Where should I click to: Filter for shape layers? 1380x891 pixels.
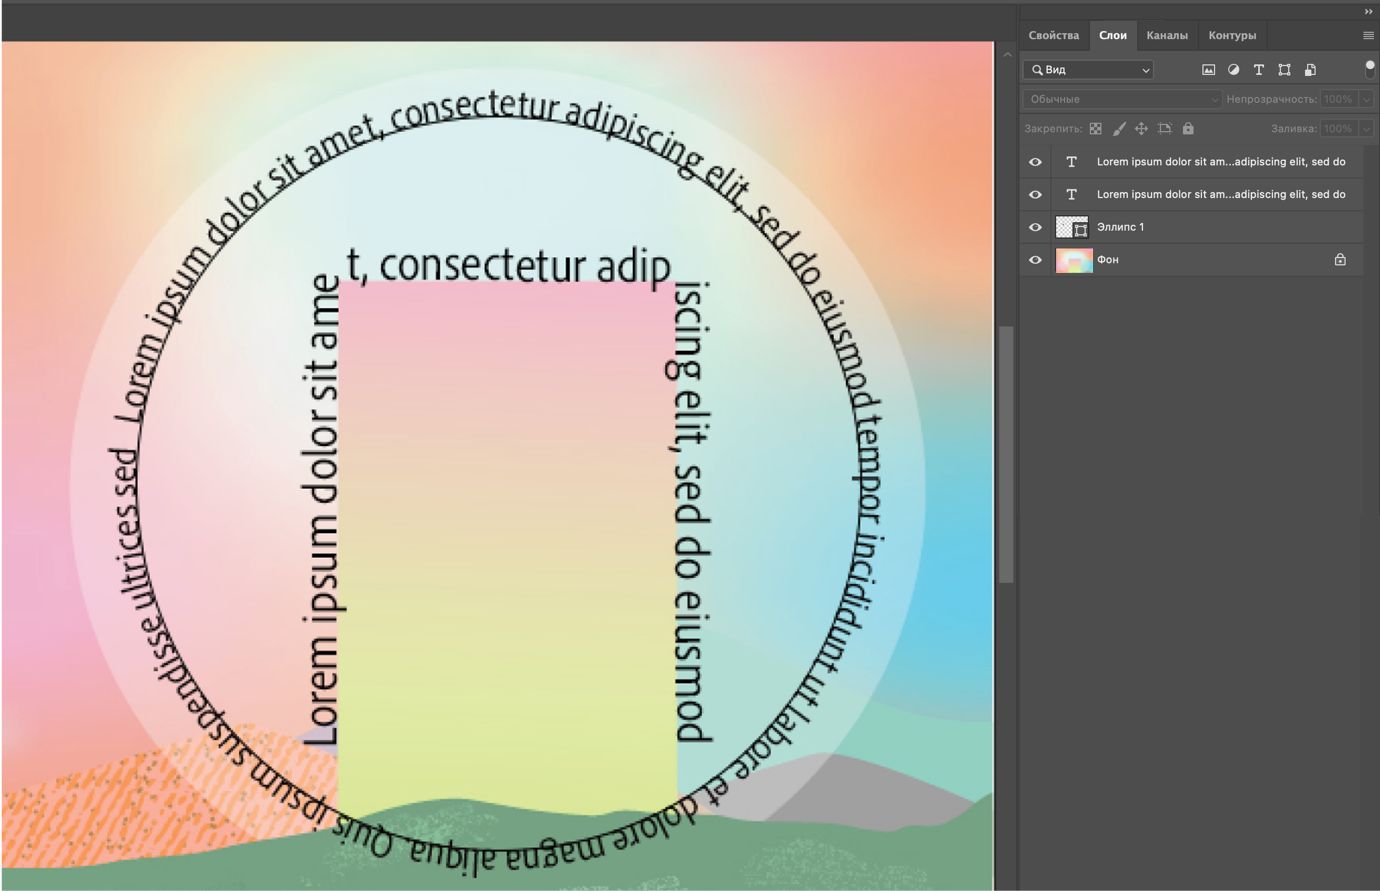(1284, 70)
